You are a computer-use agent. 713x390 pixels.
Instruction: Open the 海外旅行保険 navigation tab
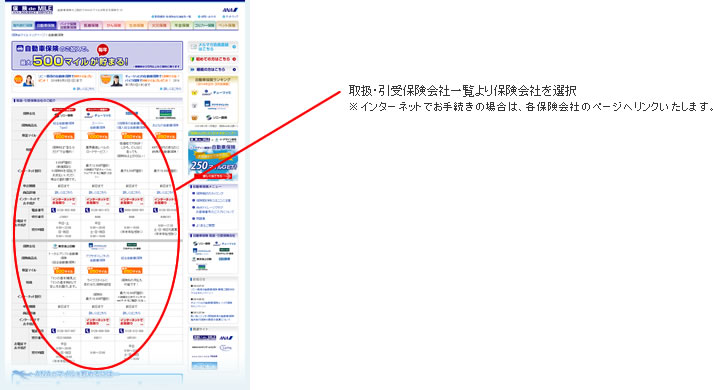pos(23,25)
